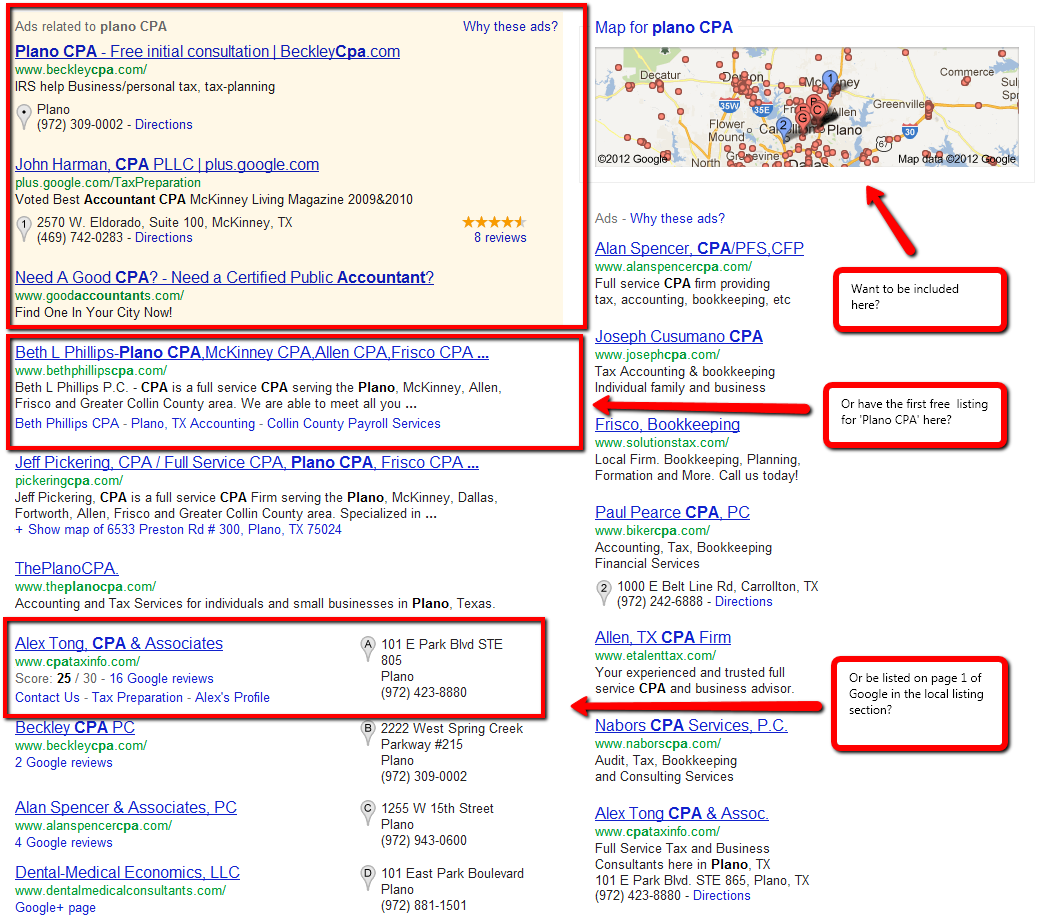This screenshot has width=1042, height=922.
Task: Get Directions for Alex Tong sidebar ad
Action: (722, 895)
